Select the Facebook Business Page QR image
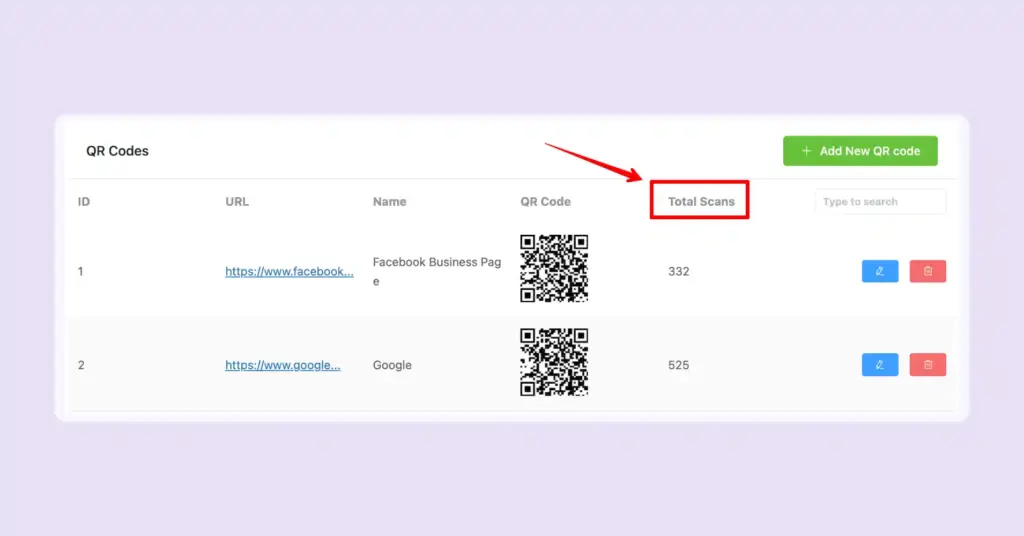The width and height of the screenshot is (1024, 536). pos(554,268)
